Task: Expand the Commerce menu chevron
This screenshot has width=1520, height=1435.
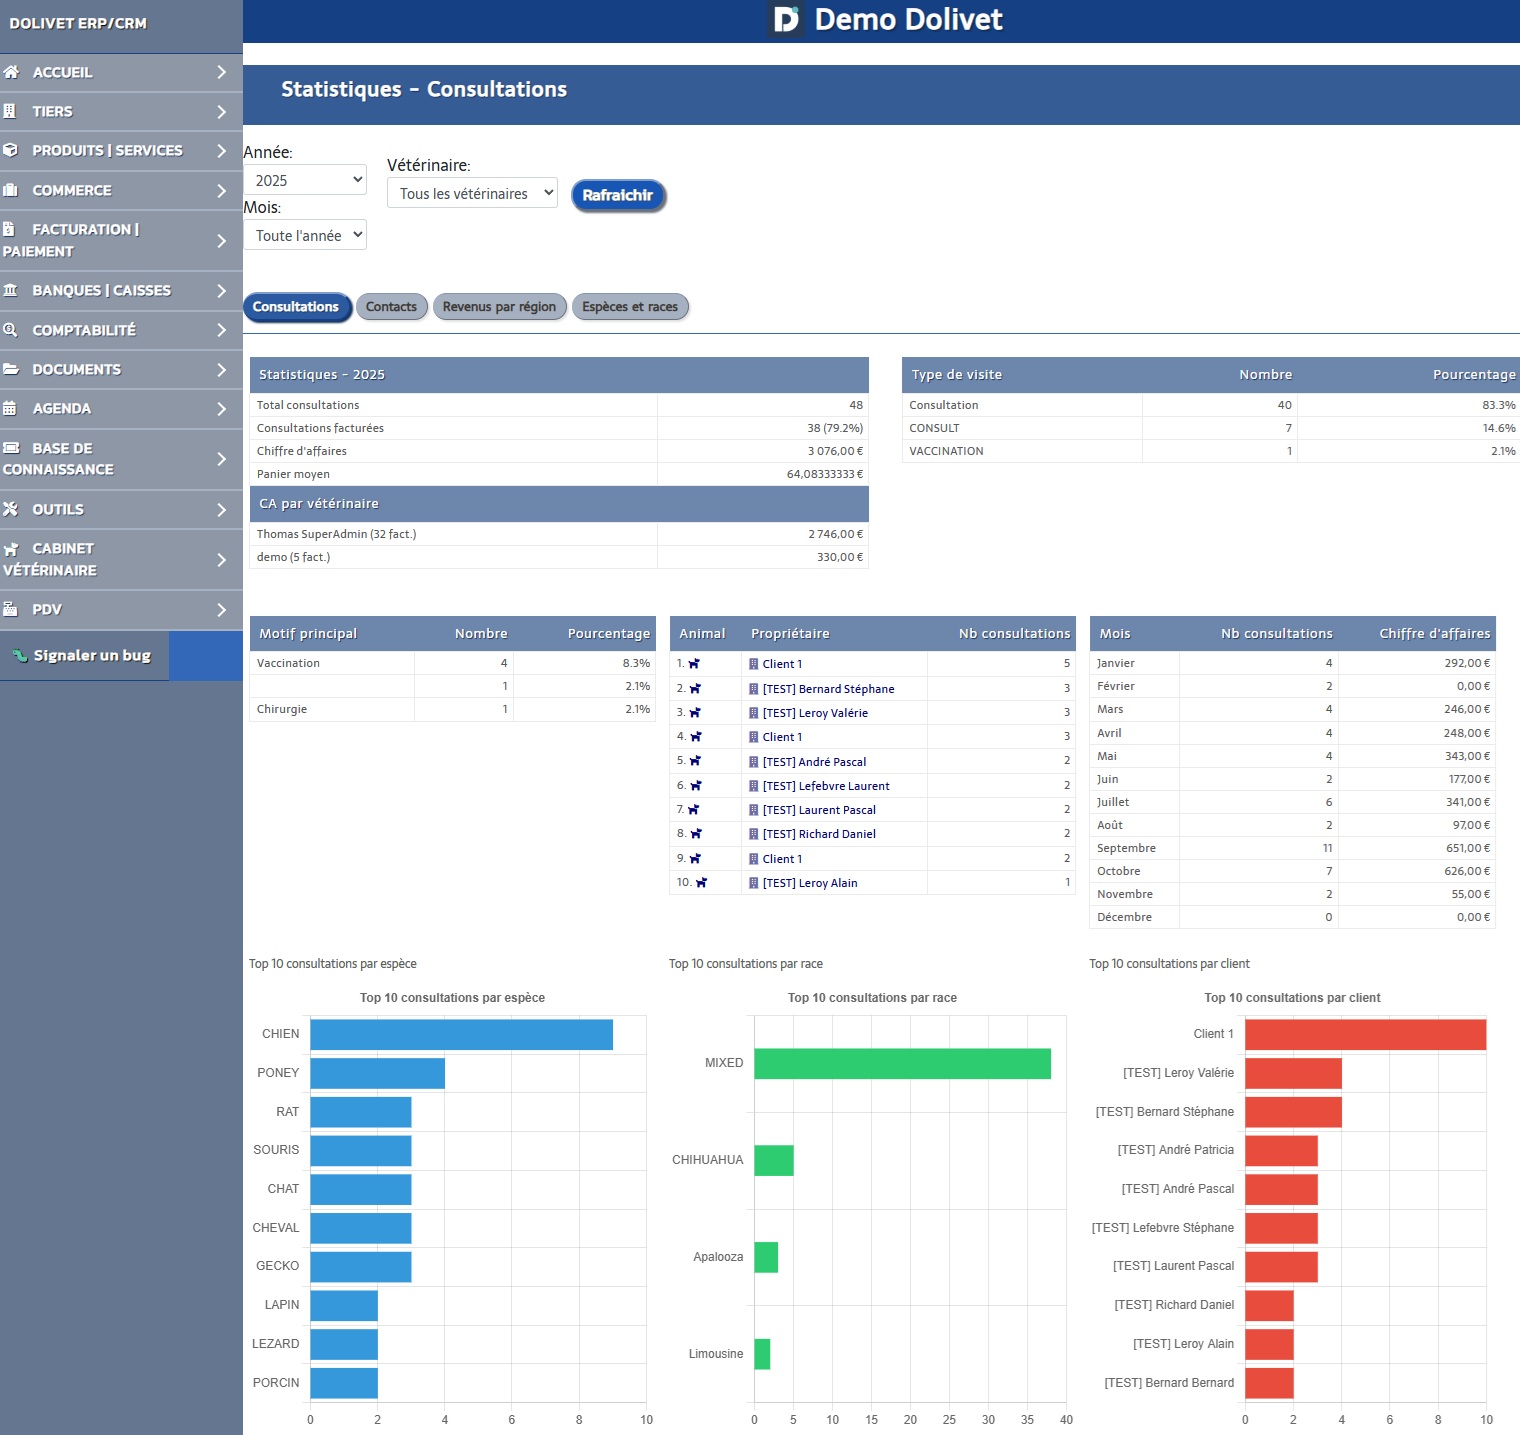Action: pos(221,191)
